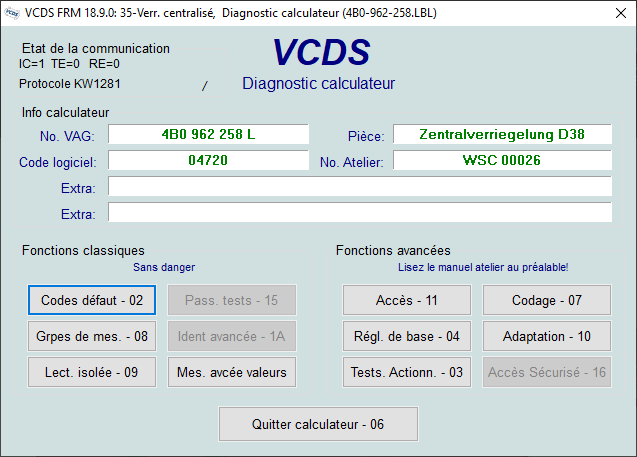The width and height of the screenshot is (637, 457).
Task: Open Codage - 07
Action: [x=546, y=300]
